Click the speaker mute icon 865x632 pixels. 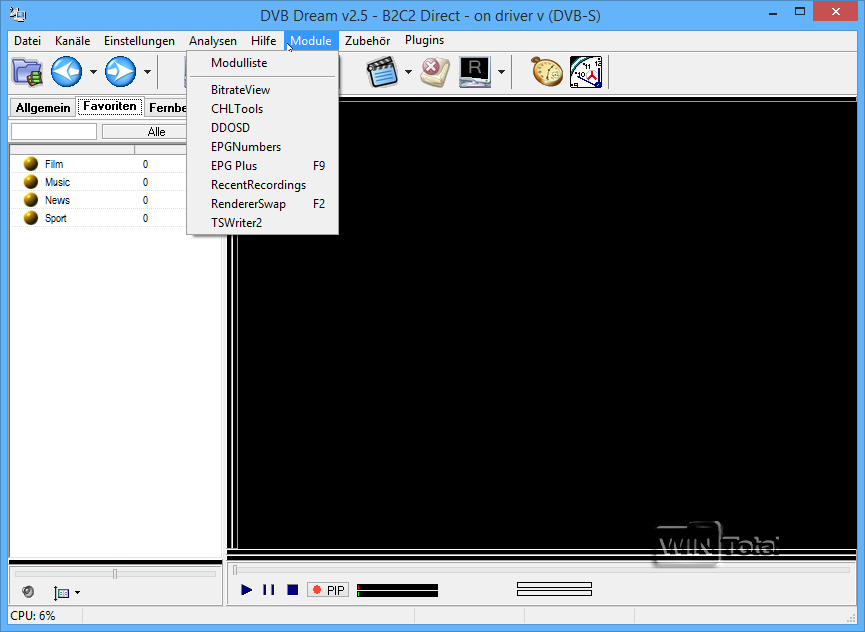(28, 592)
